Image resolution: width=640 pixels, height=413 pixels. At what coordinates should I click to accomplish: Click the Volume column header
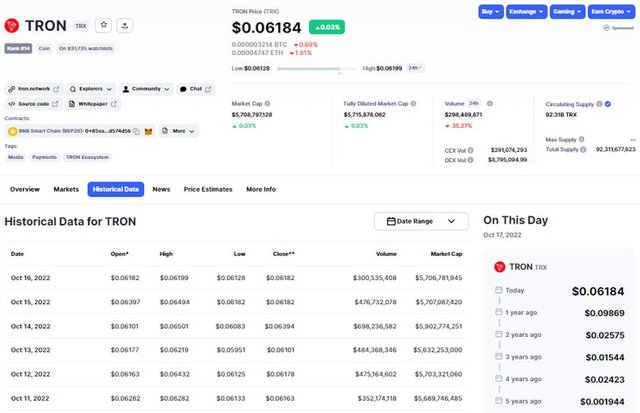click(386, 254)
